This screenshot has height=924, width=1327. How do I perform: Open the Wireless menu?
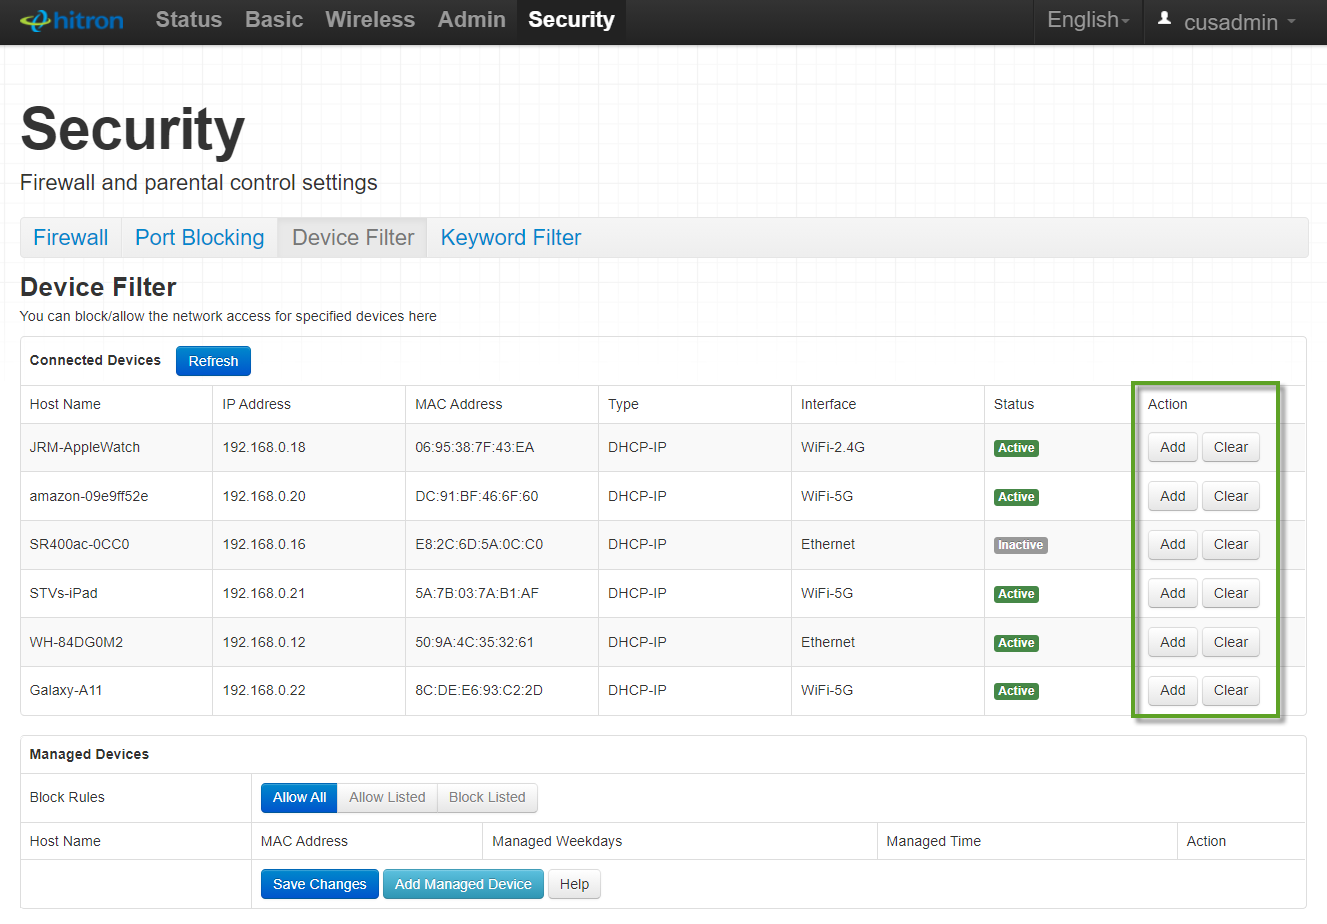point(370,20)
